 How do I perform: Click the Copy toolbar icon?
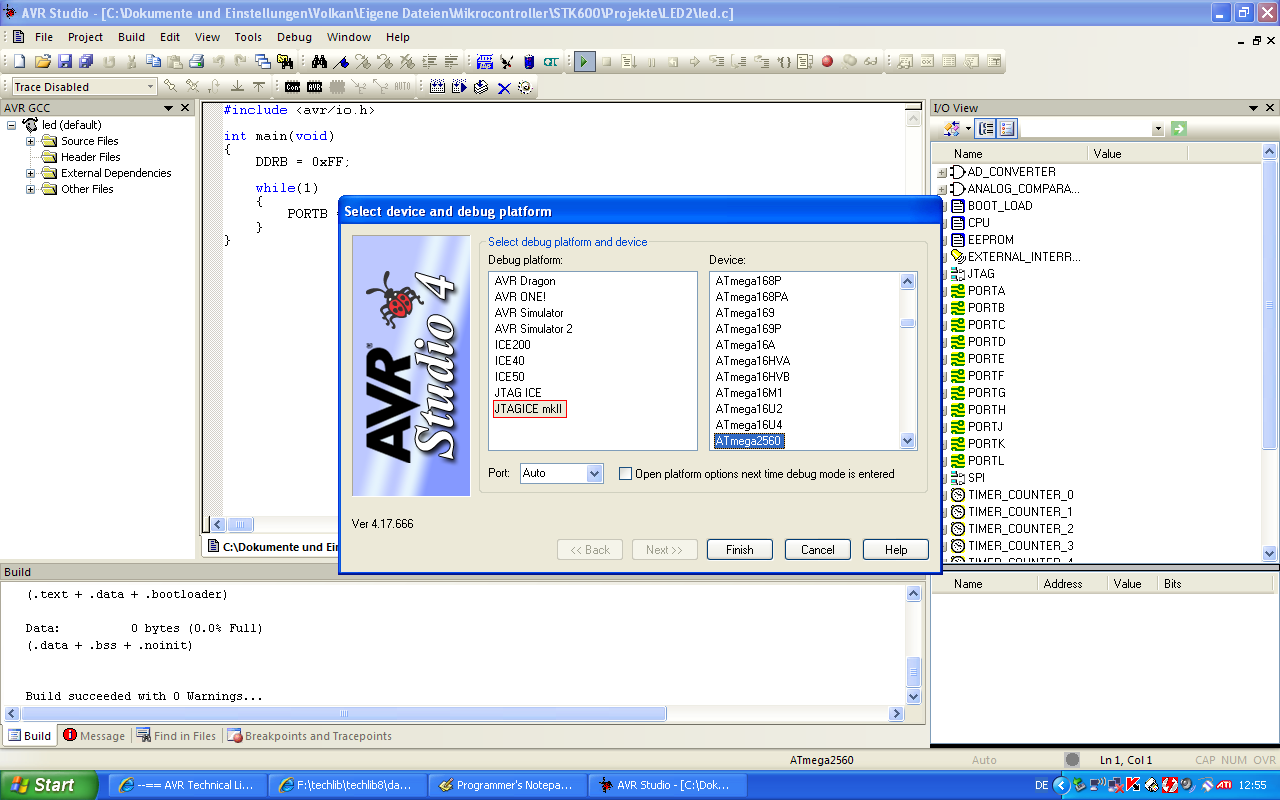point(153,61)
